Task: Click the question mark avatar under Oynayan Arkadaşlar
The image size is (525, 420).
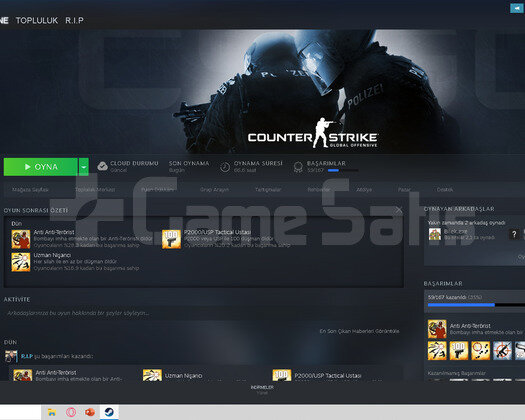Action: 514,234
